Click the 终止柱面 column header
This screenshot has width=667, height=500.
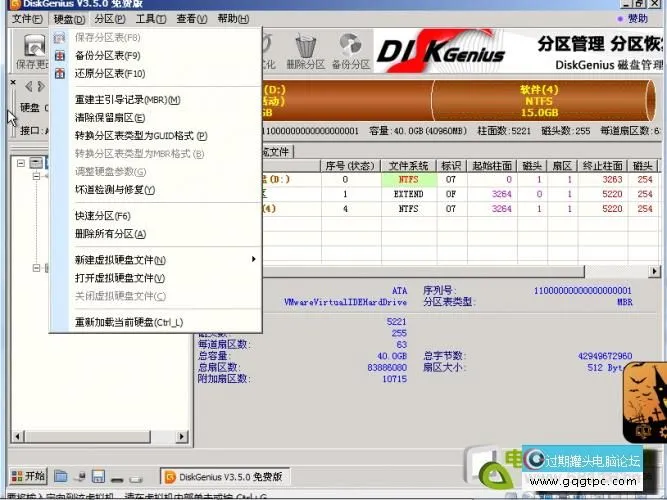pyautogui.click(x=602, y=166)
